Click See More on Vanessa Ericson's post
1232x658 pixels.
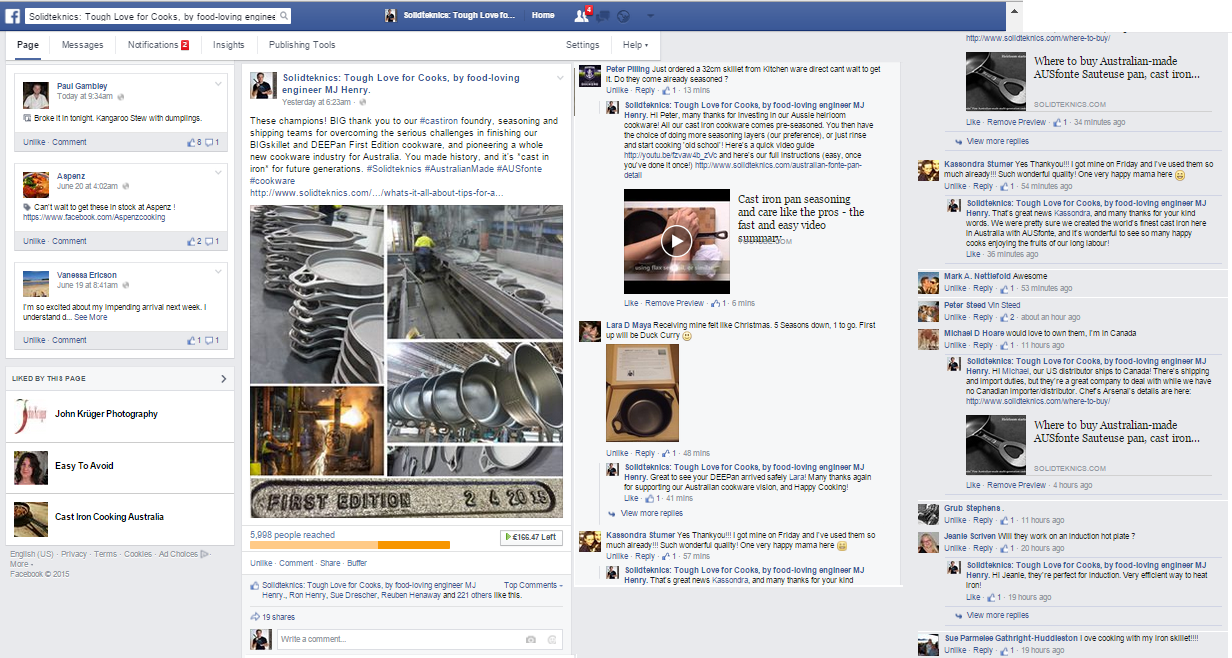point(89,317)
